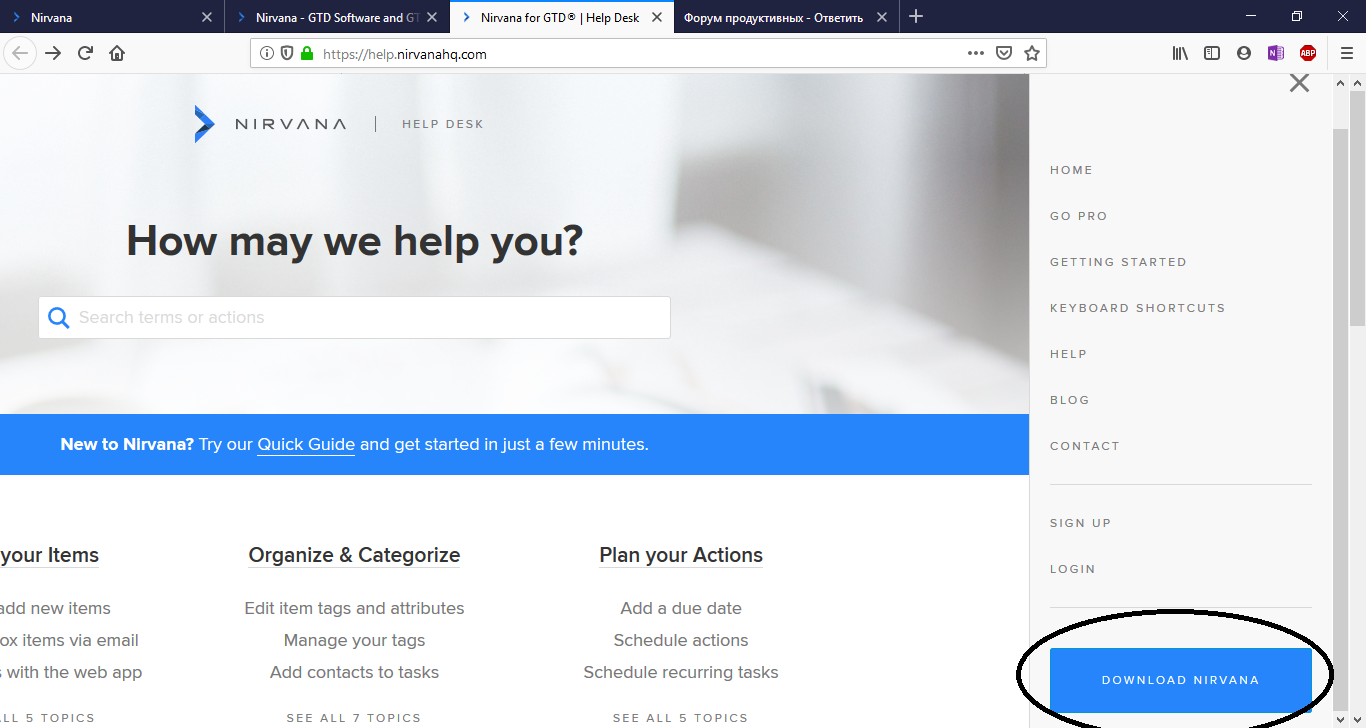Open the Firefox library icon
This screenshot has width=1366, height=728.
tap(1180, 54)
